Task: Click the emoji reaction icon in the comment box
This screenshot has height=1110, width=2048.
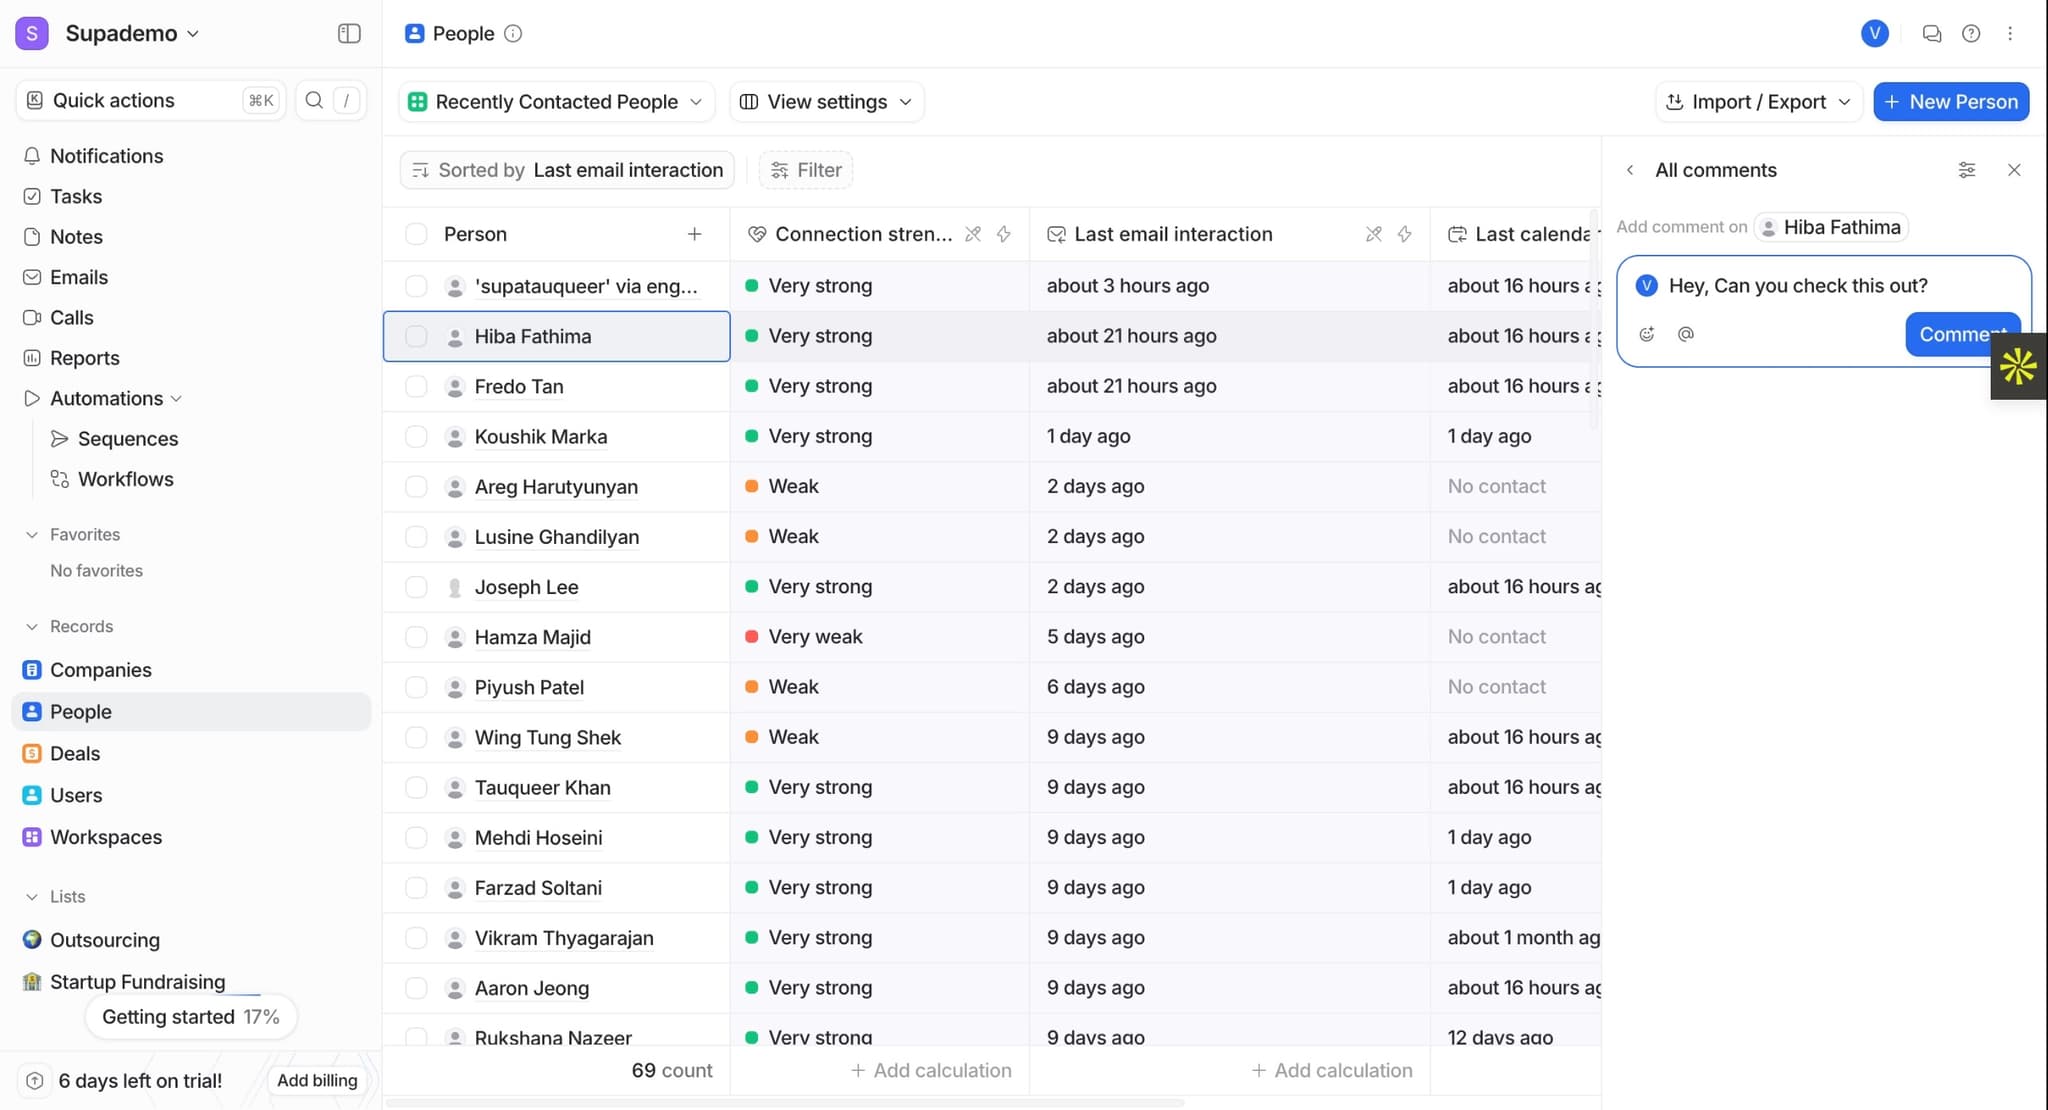Action: (x=1647, y=334)
